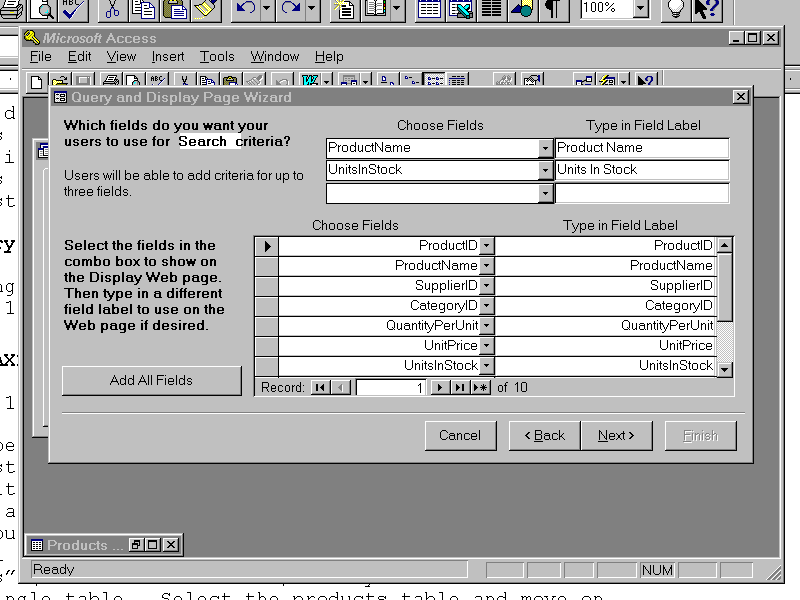Click the next record arrow button
The width and height of the screenshot is (800, 600).
[x=439, y=387]
